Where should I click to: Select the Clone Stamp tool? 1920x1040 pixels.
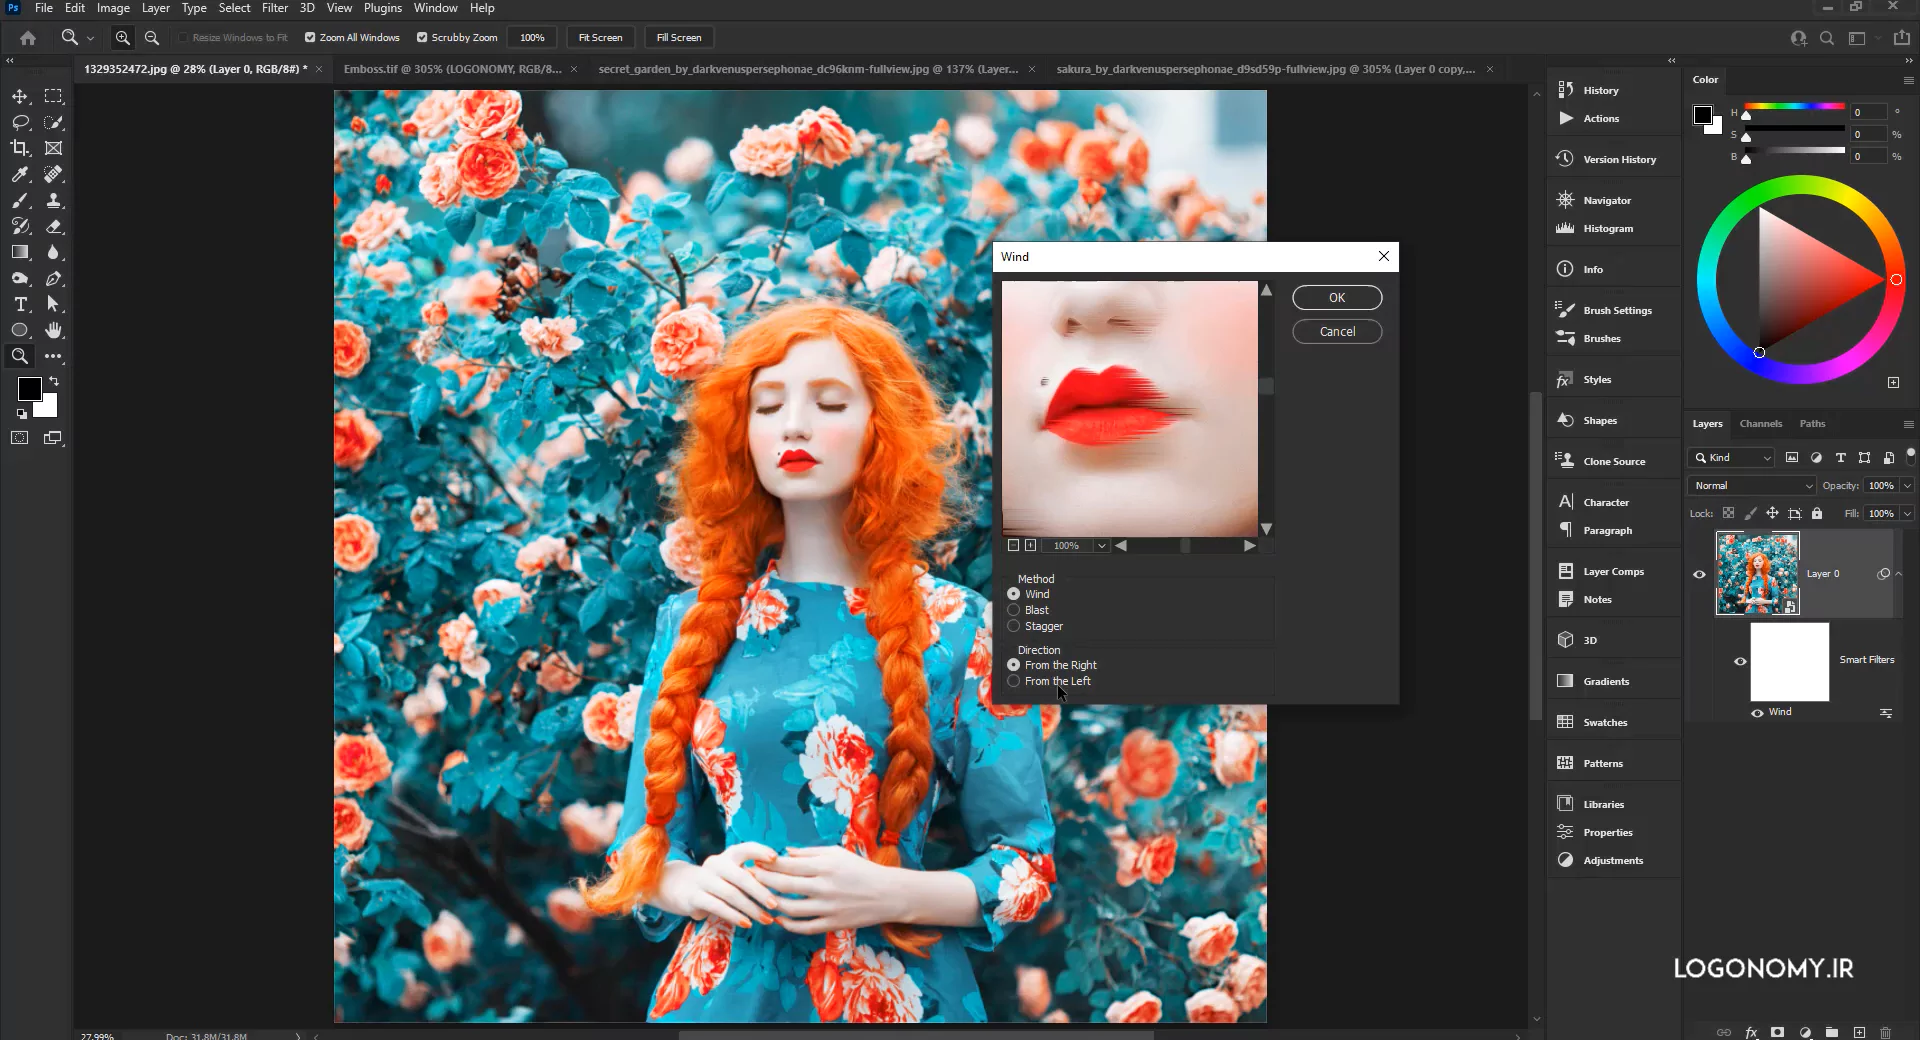pos(54,200)
